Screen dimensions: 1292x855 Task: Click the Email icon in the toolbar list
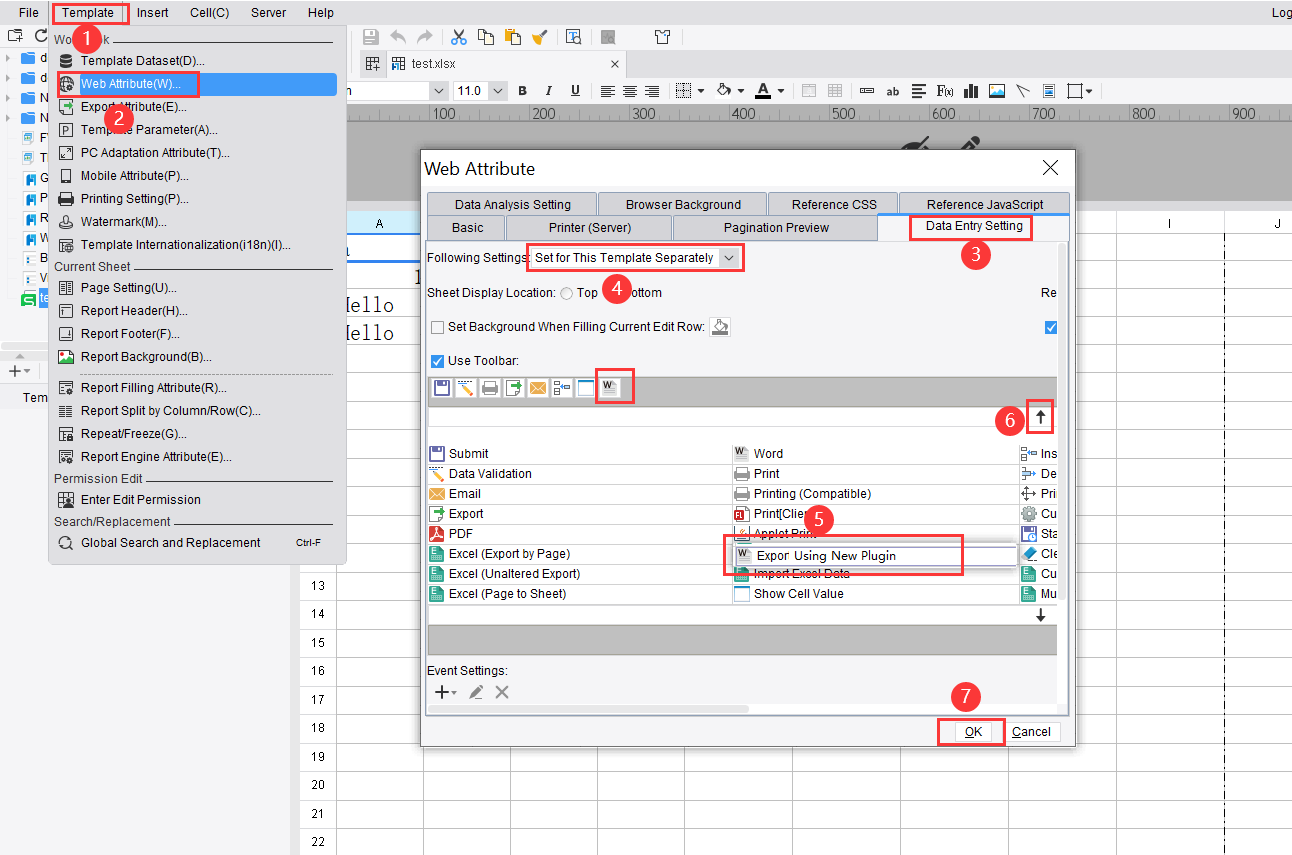(437, 493)
